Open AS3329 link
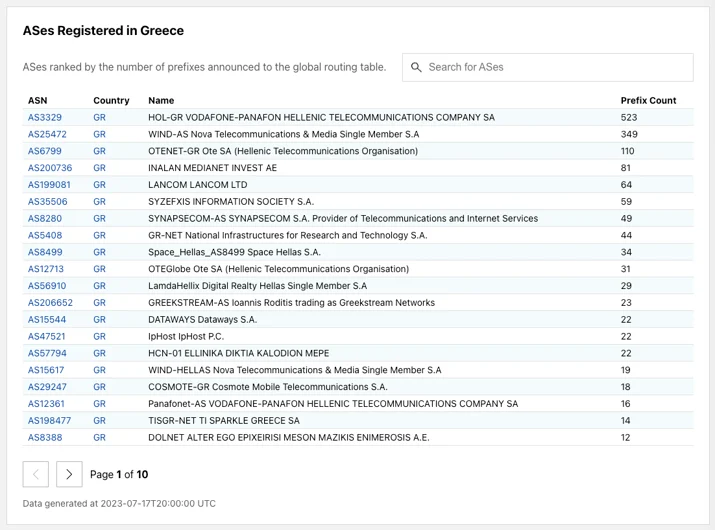The image size is (715, 530). coord(45,118)
